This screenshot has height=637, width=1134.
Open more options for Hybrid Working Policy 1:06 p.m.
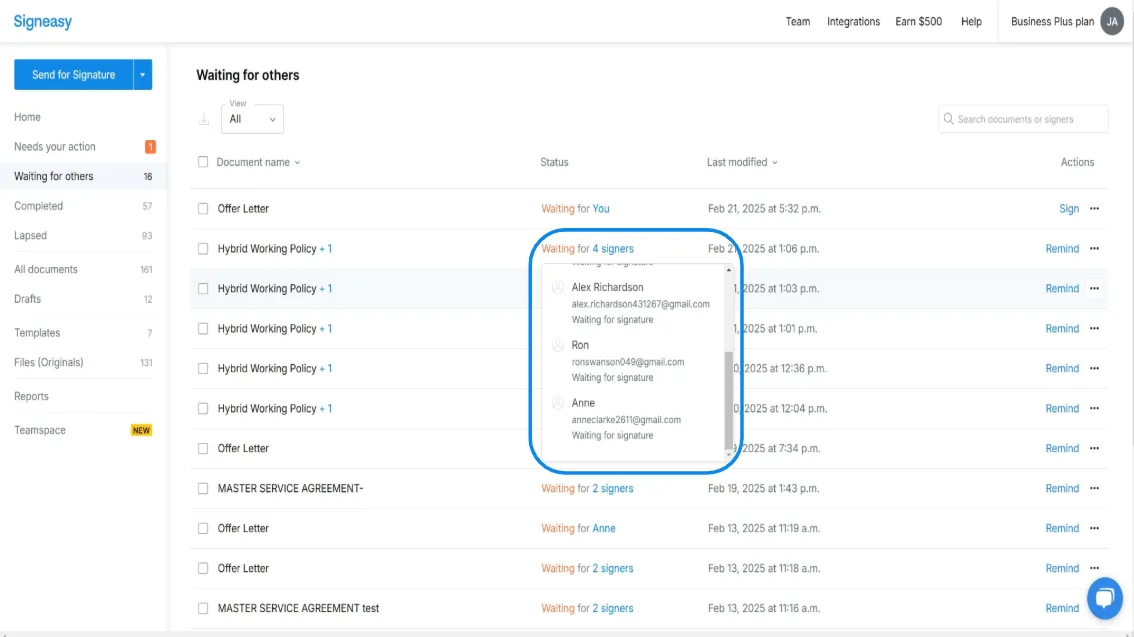coord(1094,249)
